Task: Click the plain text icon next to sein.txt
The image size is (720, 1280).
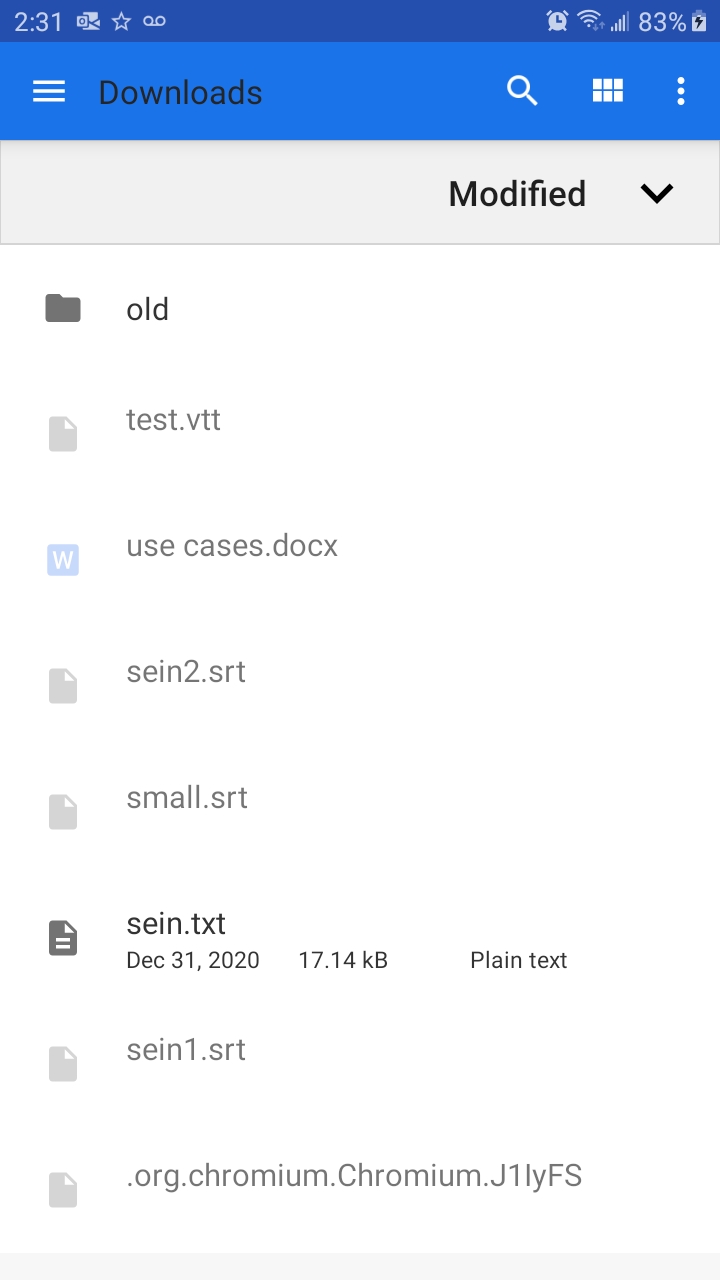Action: pos(62,937)
